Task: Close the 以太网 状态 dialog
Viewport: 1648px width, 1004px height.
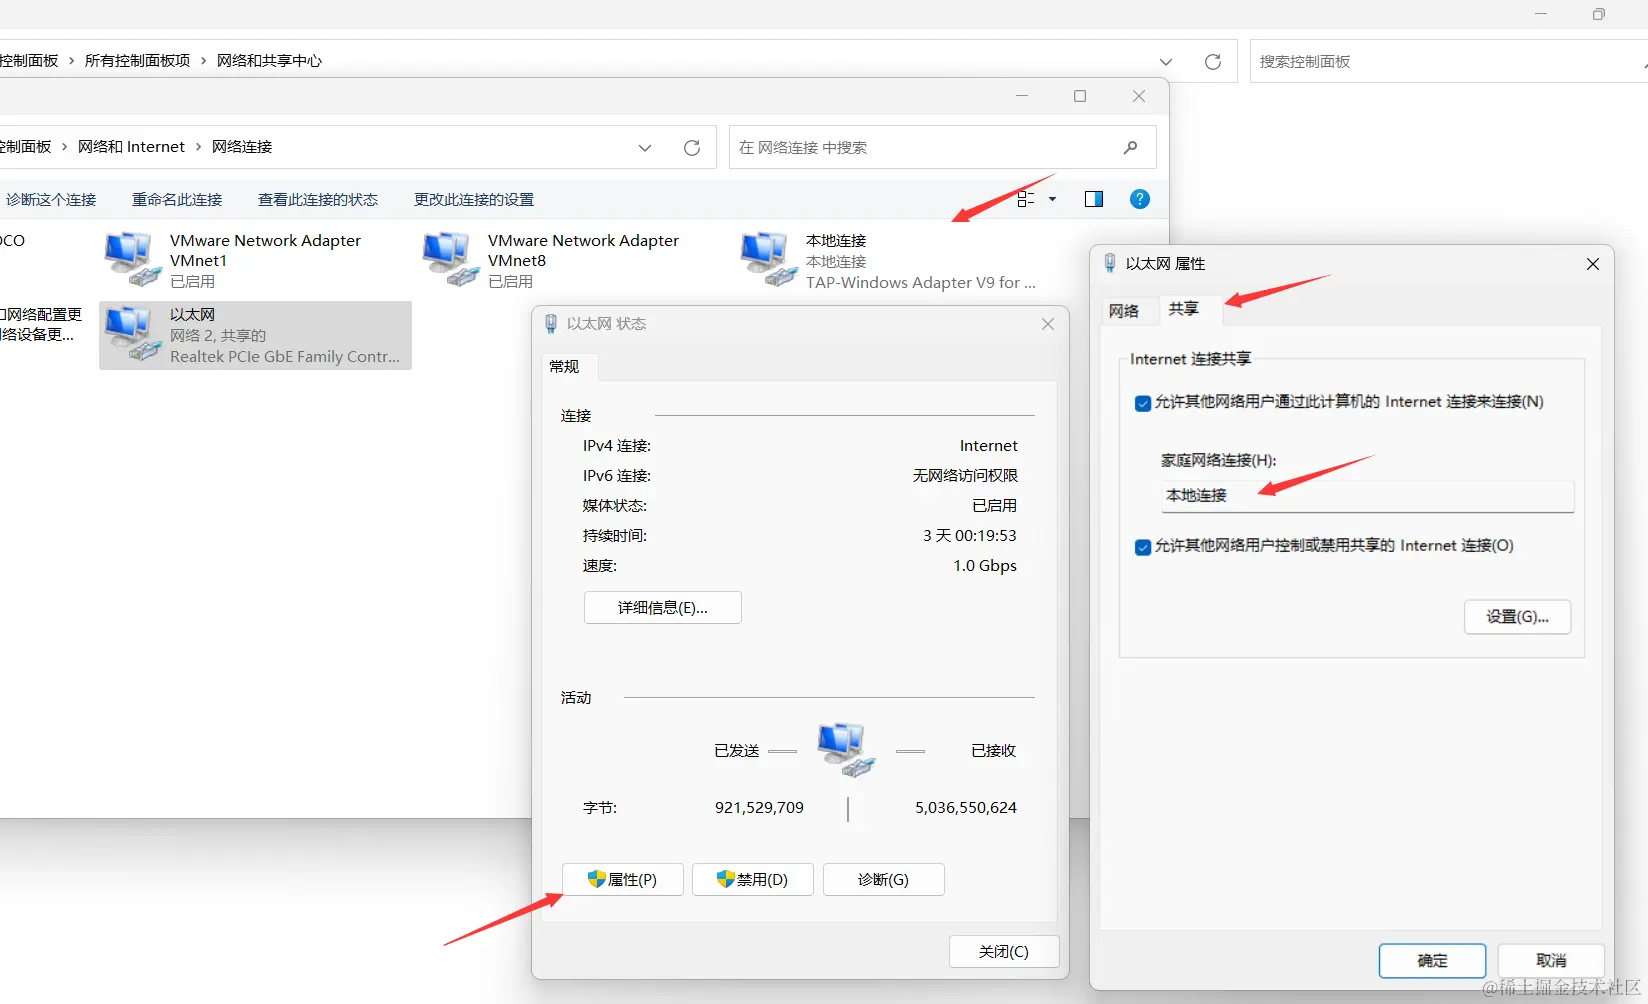Action: coord(1048,324)
